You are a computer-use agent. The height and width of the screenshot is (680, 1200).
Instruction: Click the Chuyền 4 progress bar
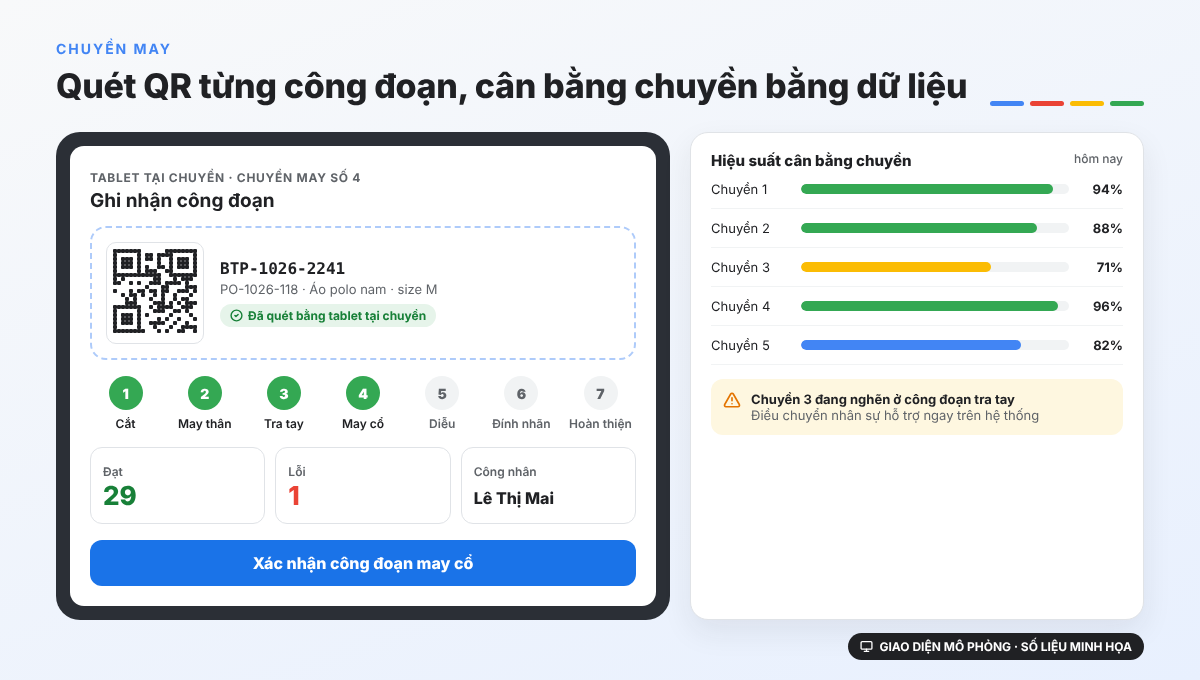[x=935, y=306]
